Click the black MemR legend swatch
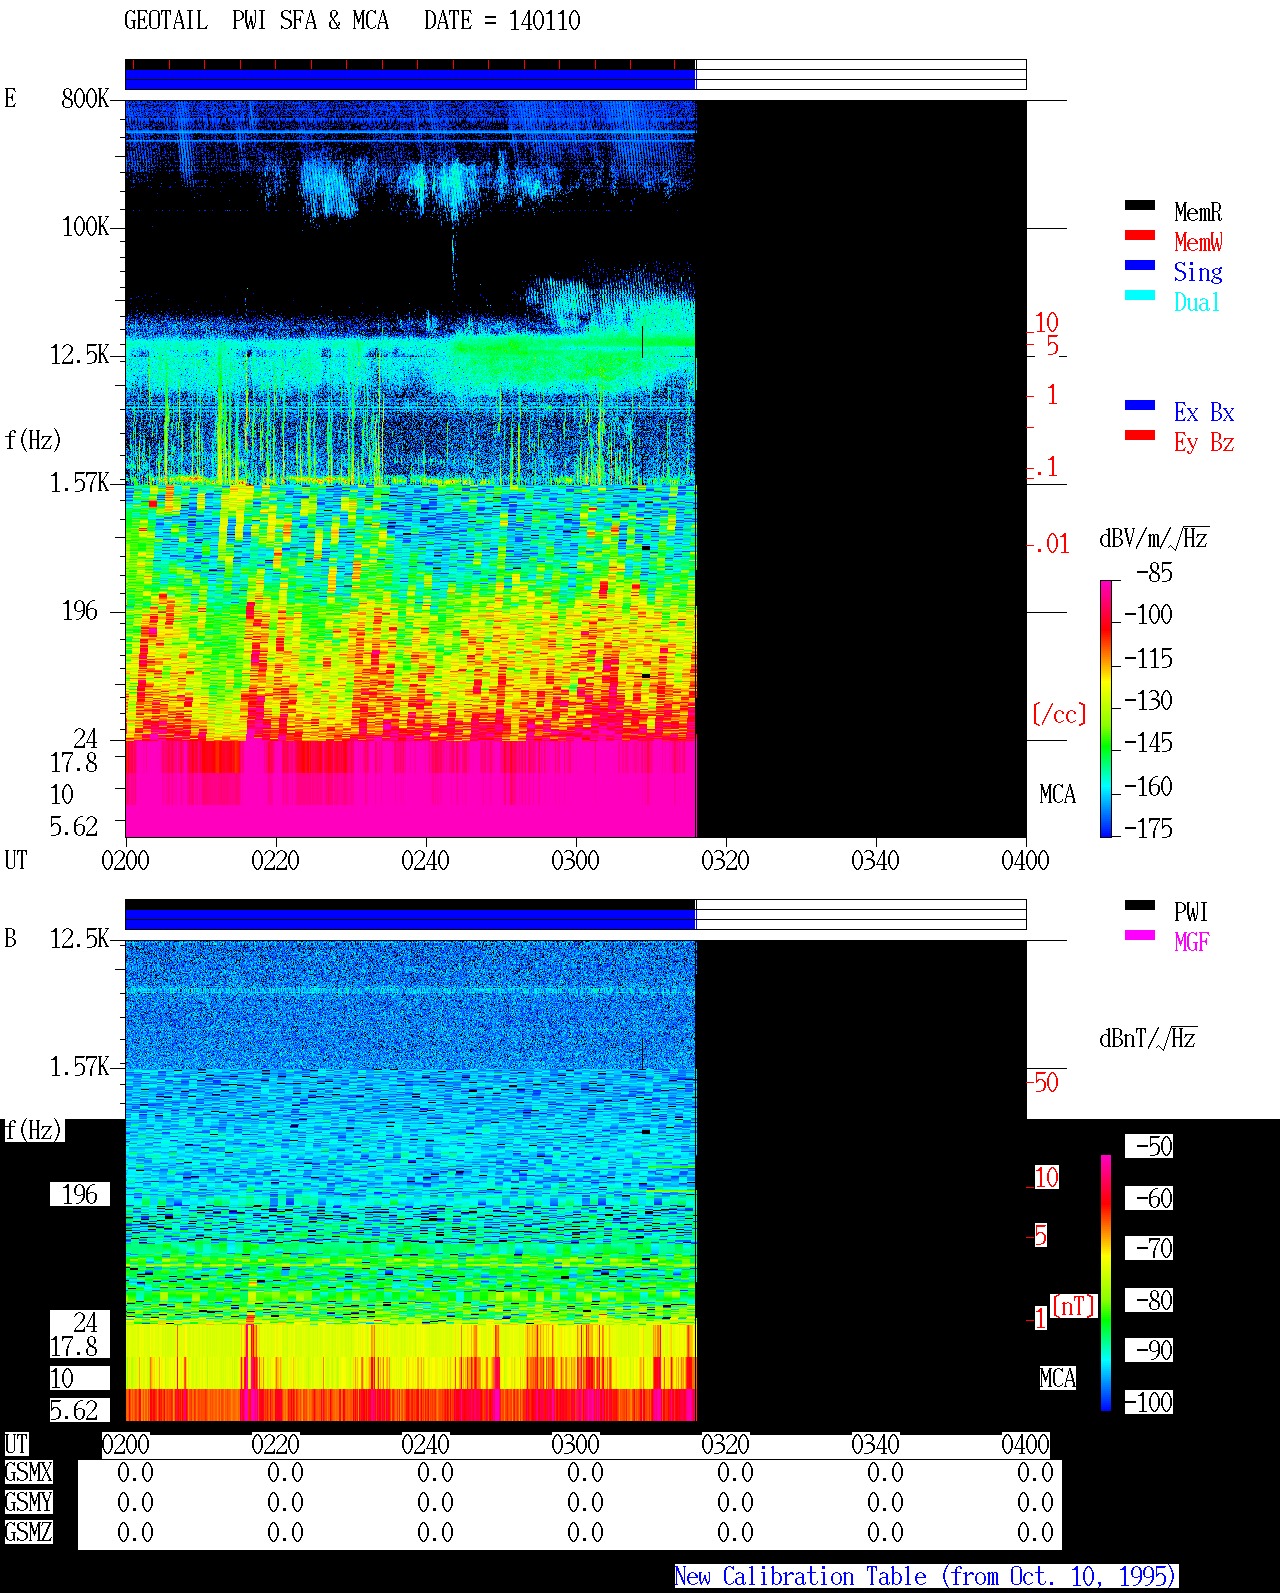 (x=1140, y=205)
